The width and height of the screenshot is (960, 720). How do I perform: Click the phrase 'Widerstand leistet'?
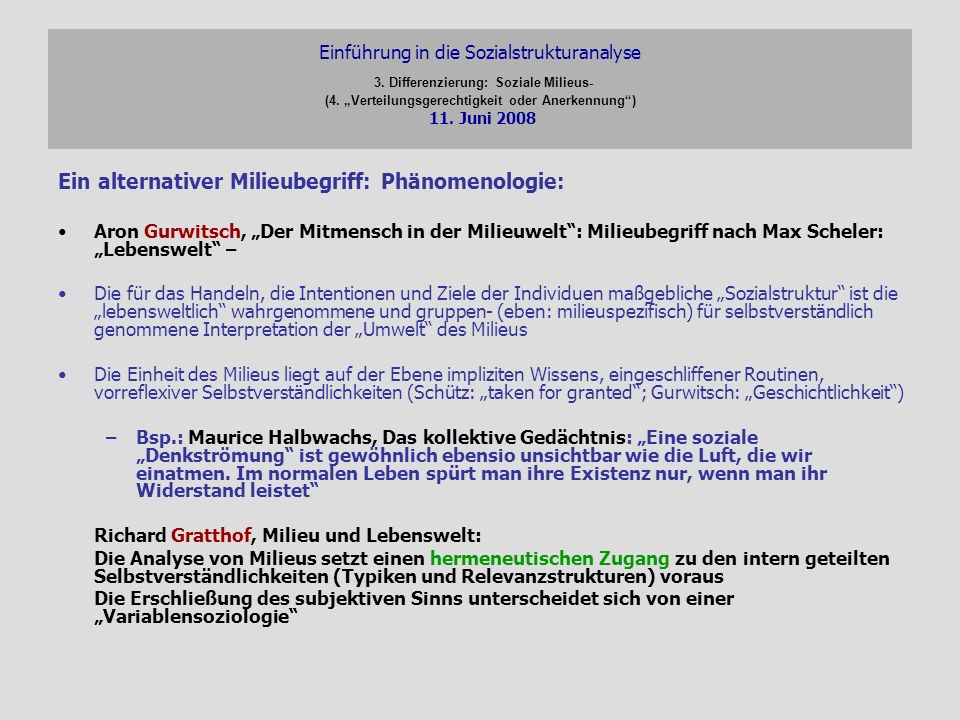(223, 491)
